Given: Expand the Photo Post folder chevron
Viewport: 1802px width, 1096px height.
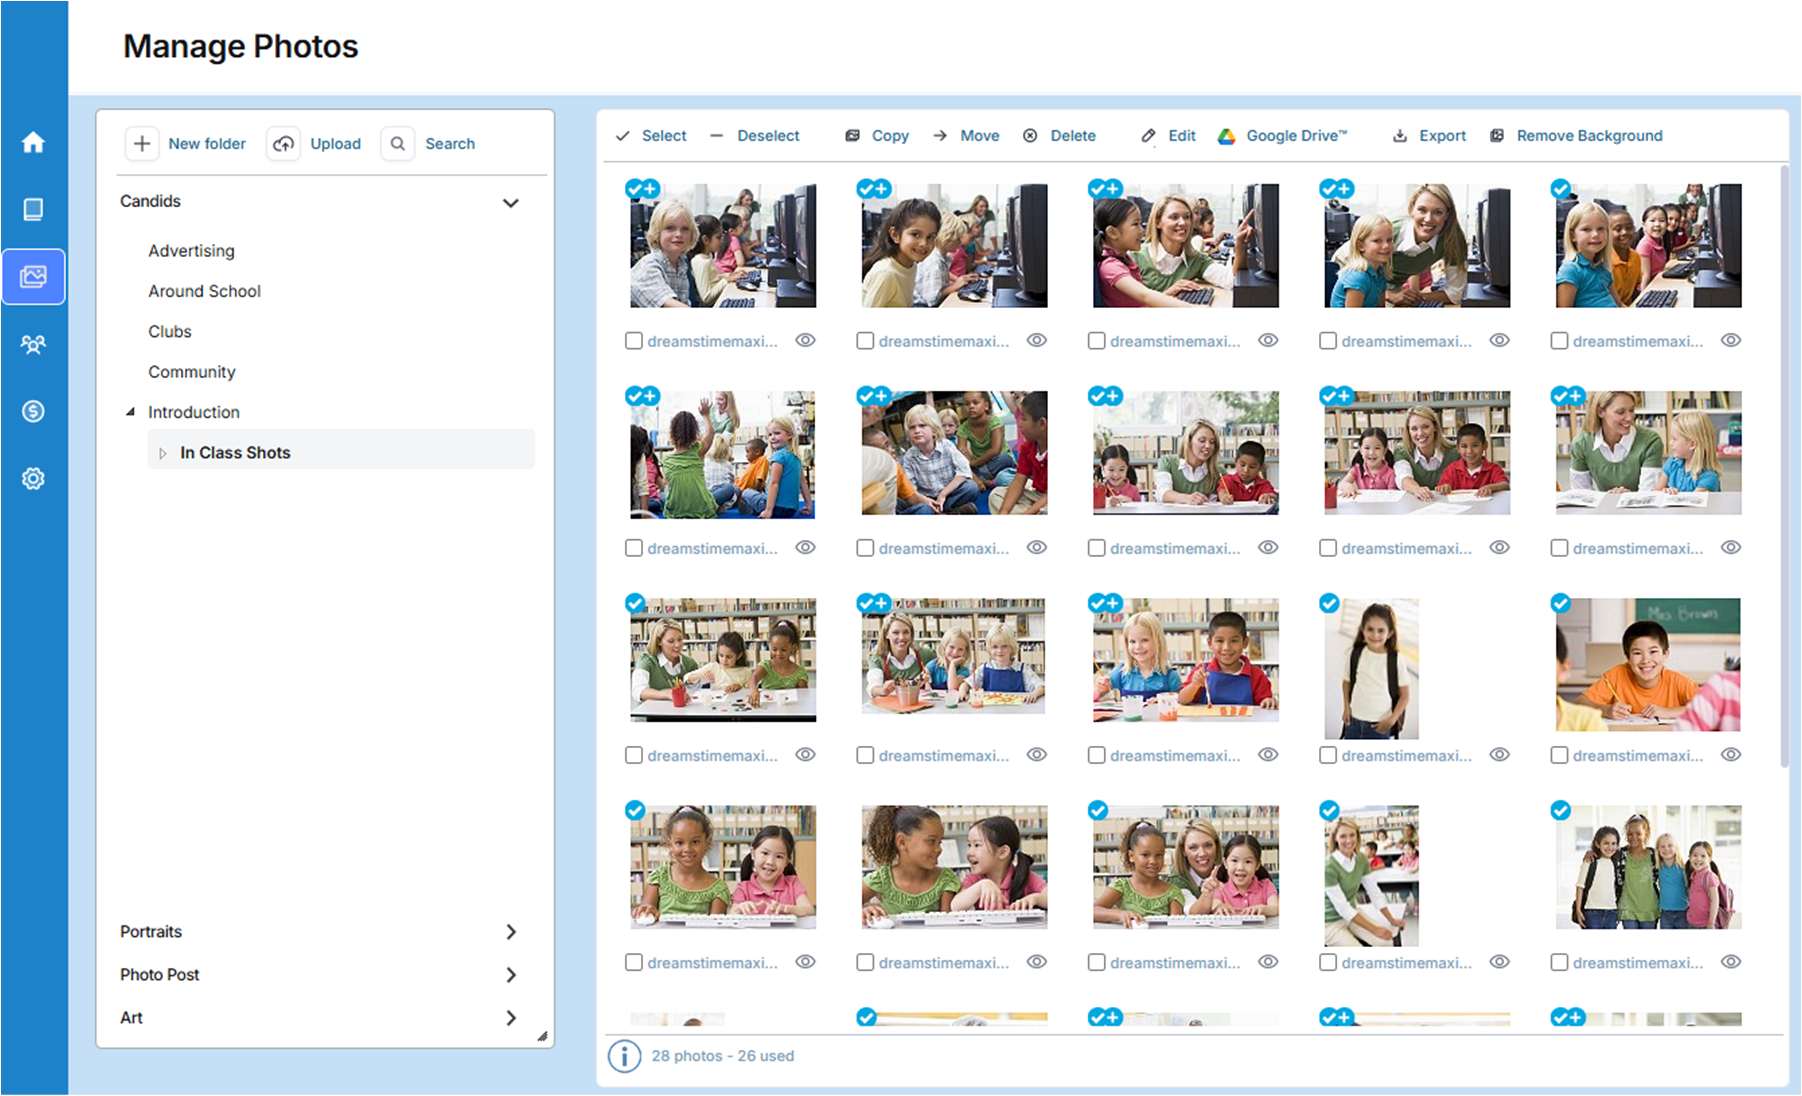Looking at the screenshot, I should pos(511,975).
